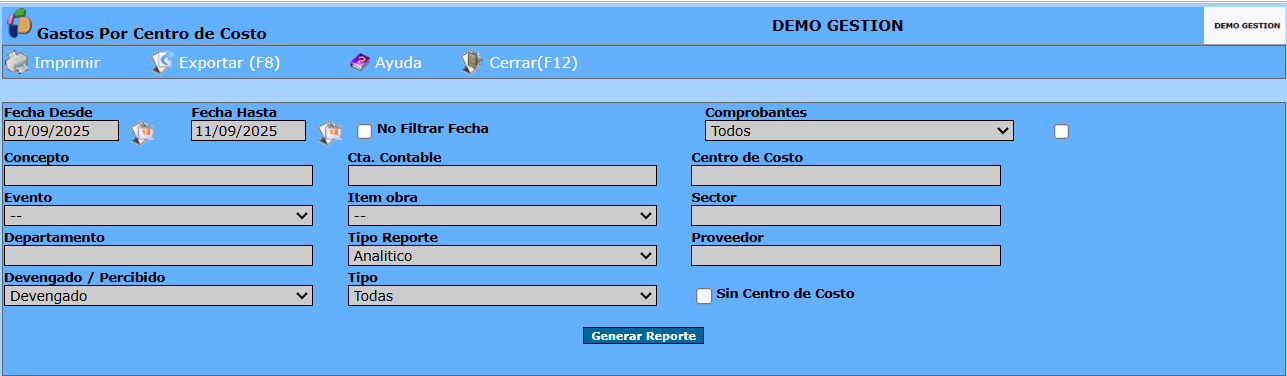Screen dimensions: 1287x376
Task: Click into the Proveedor input field
Action: pyautogui.click(x=846, y=256)
